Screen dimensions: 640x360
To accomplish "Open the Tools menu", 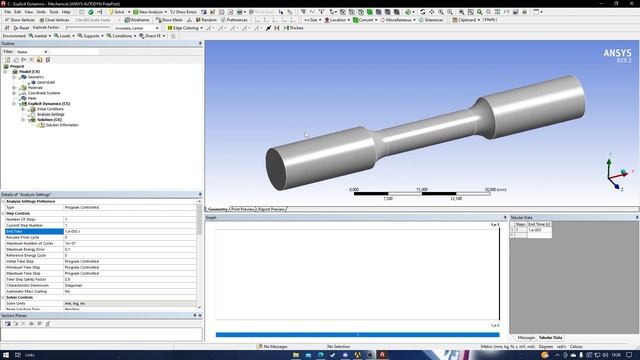I will click(x=54, y=12).
